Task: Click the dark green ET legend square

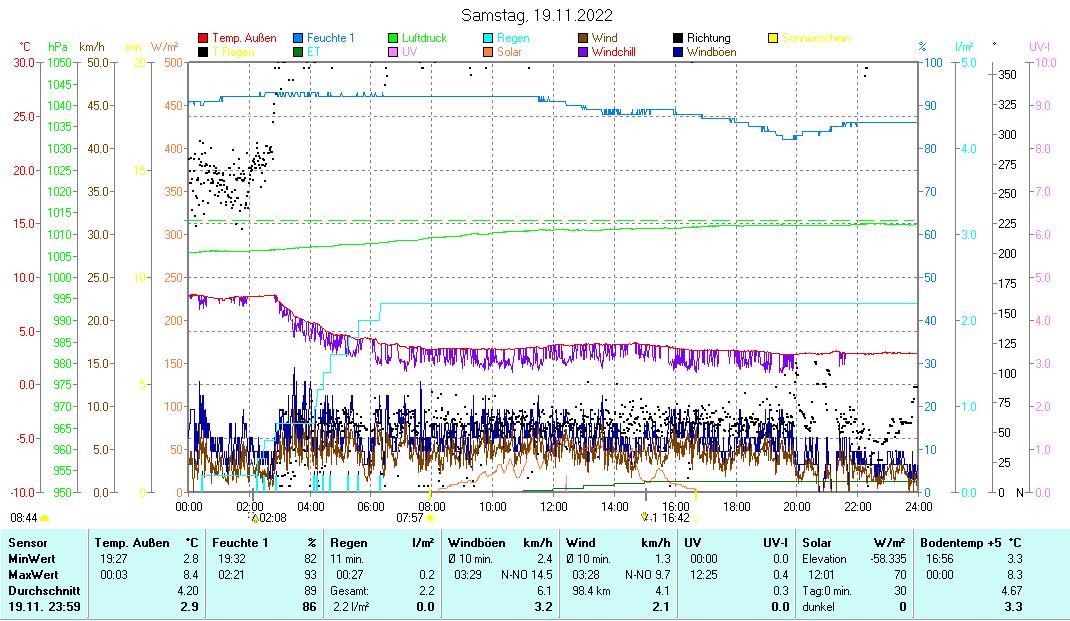Action: click(299, 51)
